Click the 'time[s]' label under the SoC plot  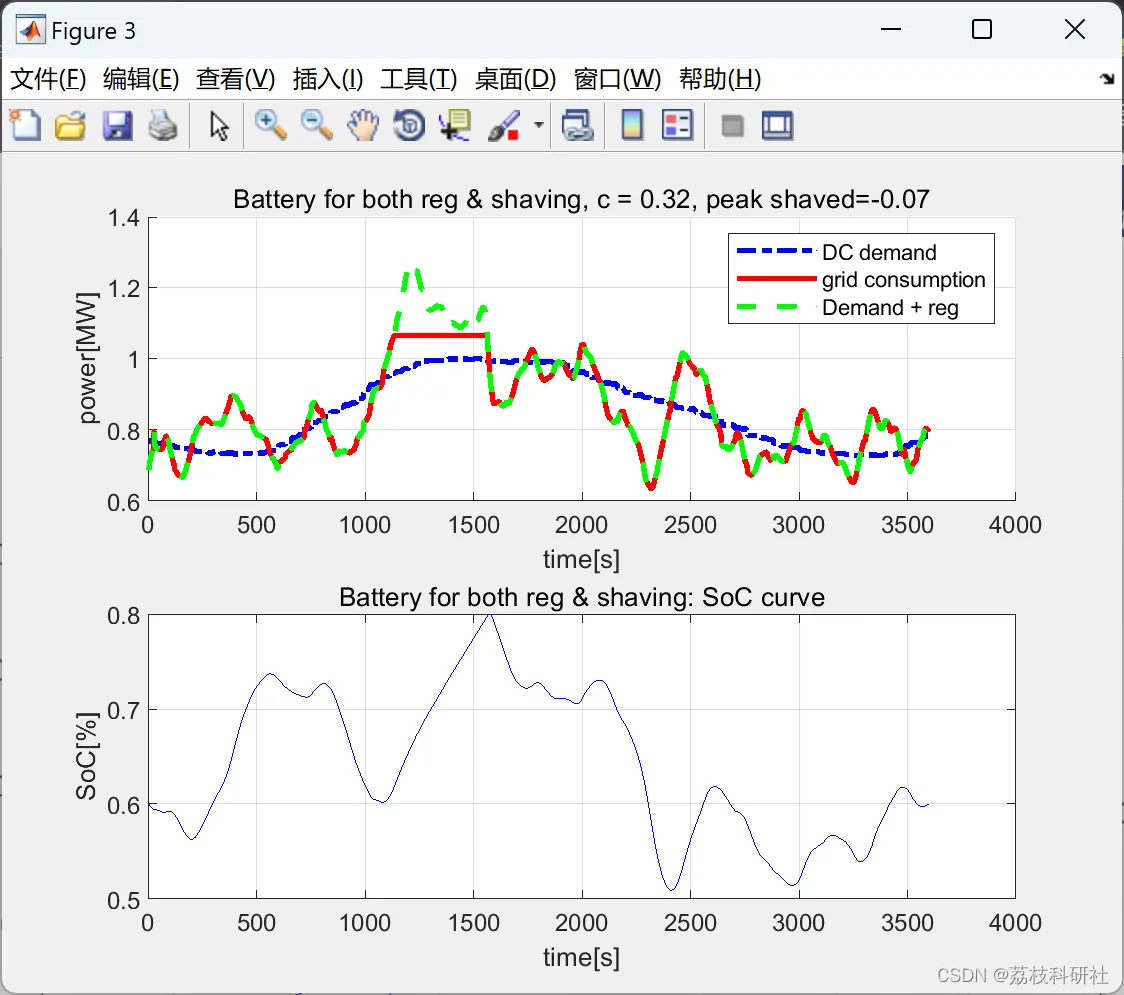[x=581, y=957]
